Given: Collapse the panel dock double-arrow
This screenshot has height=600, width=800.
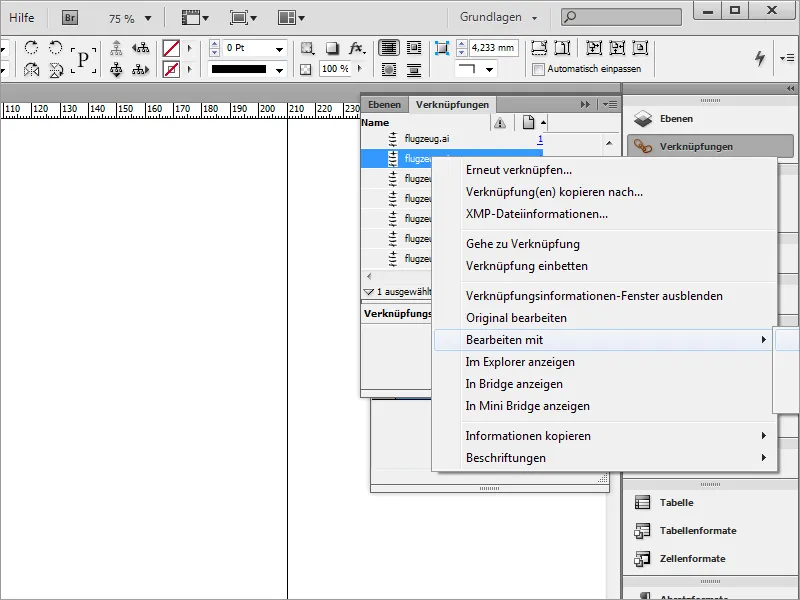Looking at the screenshot, I should 790,88.
